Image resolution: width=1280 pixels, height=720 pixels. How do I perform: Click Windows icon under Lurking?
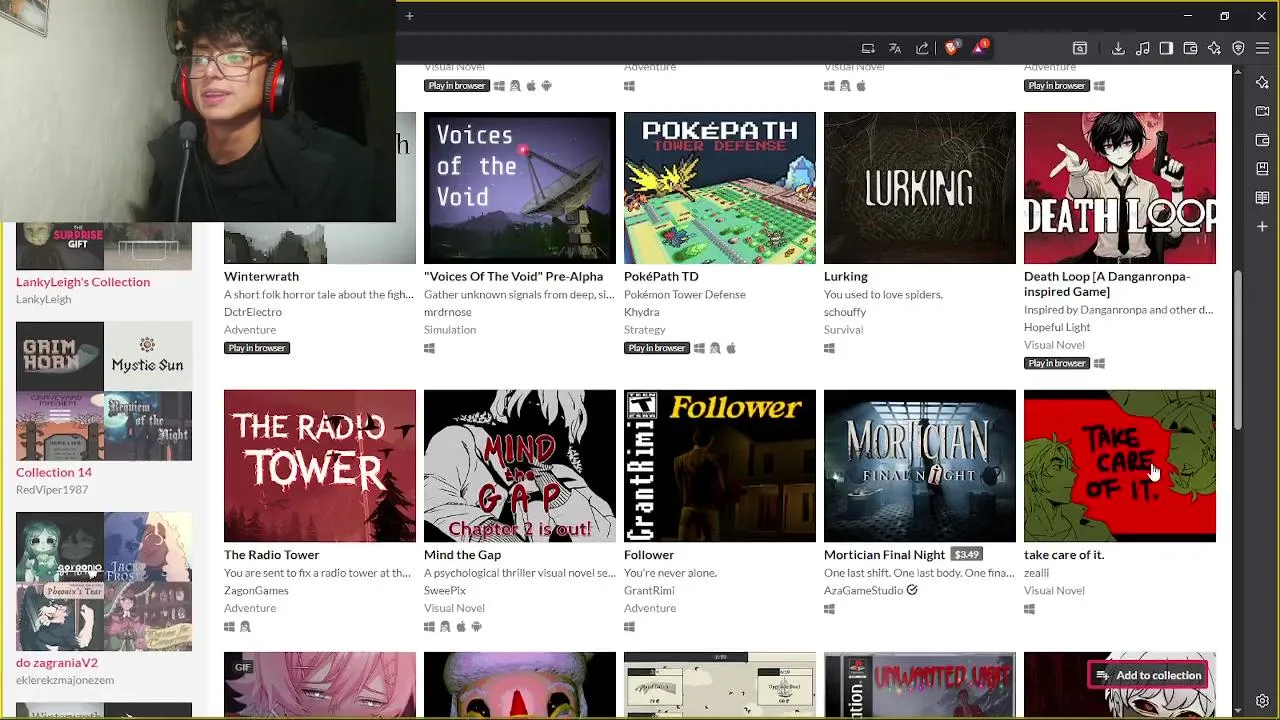click(829, 348)
